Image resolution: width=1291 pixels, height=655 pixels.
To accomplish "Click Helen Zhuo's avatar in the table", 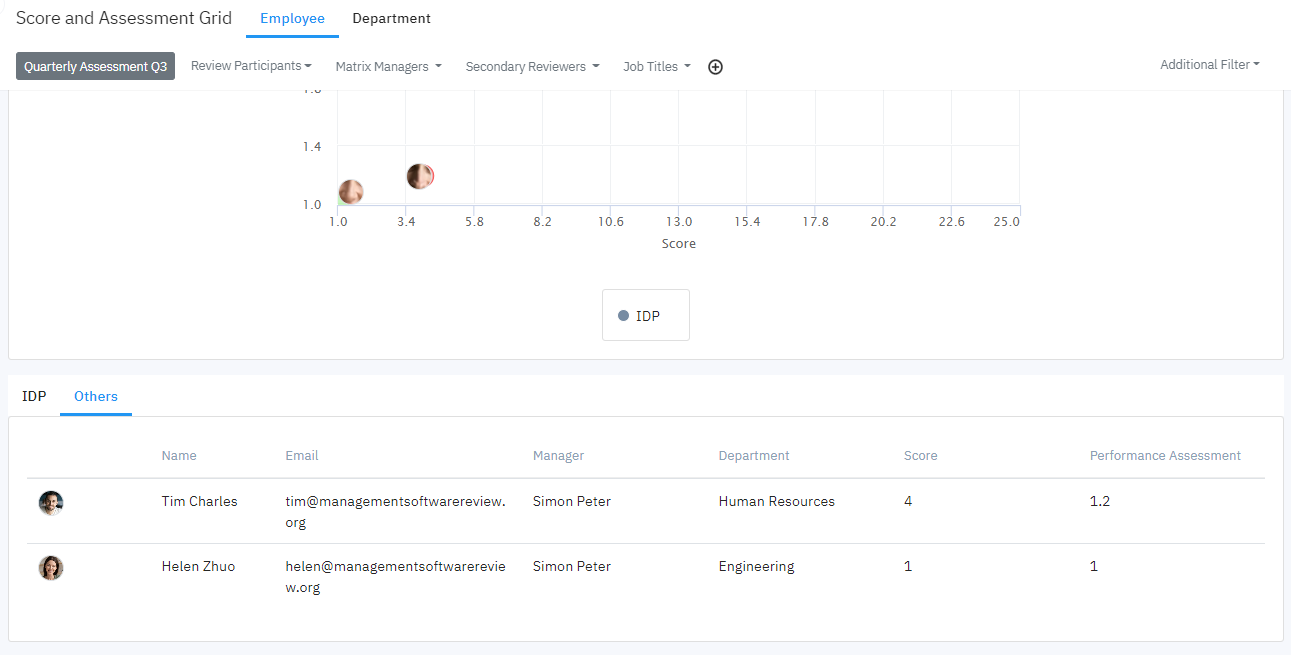I will (51, 568).
